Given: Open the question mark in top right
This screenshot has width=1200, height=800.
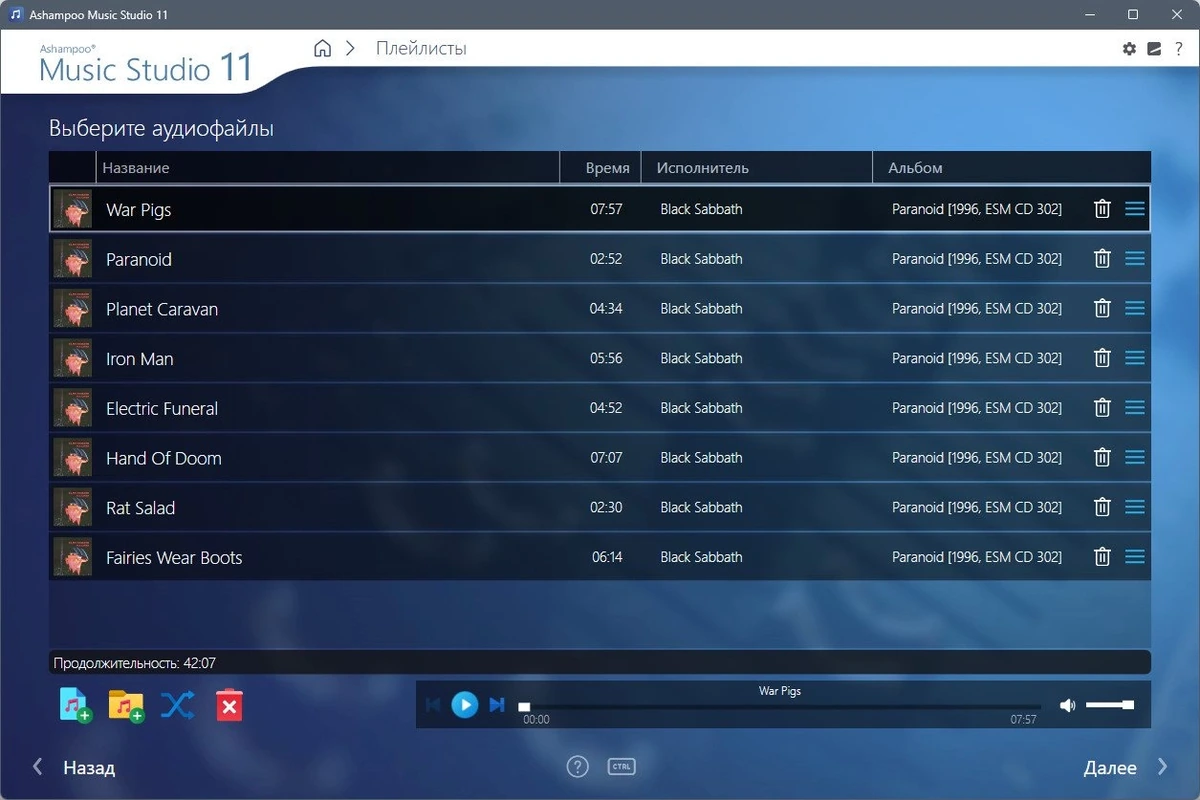Looking at the screenshot, I should [x=1179, y=48].
